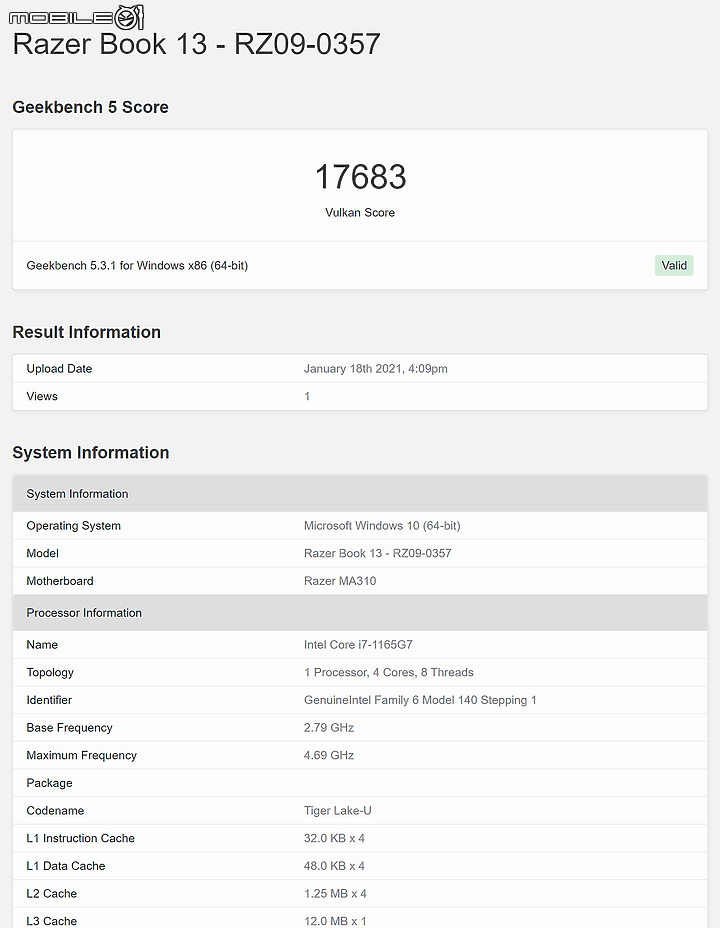Select the 'Operating System' row label
The width and height of the screenshot is (720, 928).
pos(73,526)
